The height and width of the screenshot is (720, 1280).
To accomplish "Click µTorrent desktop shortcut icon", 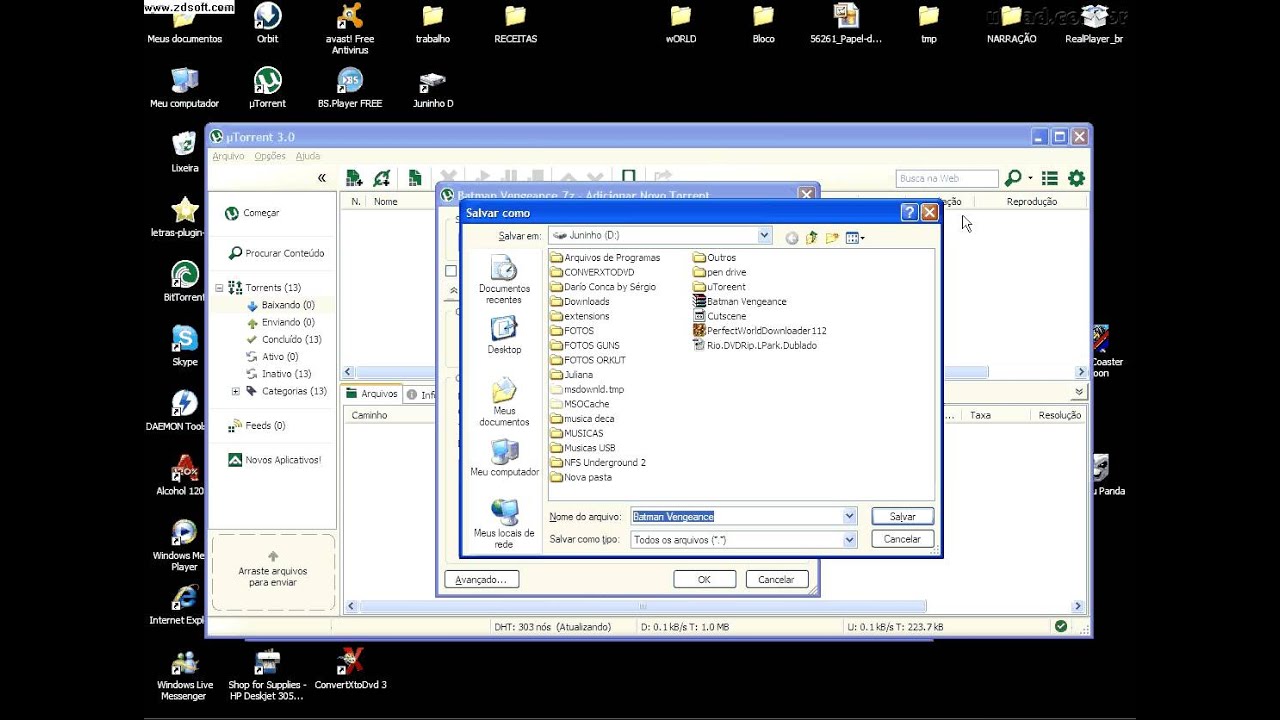I will 267,88.
